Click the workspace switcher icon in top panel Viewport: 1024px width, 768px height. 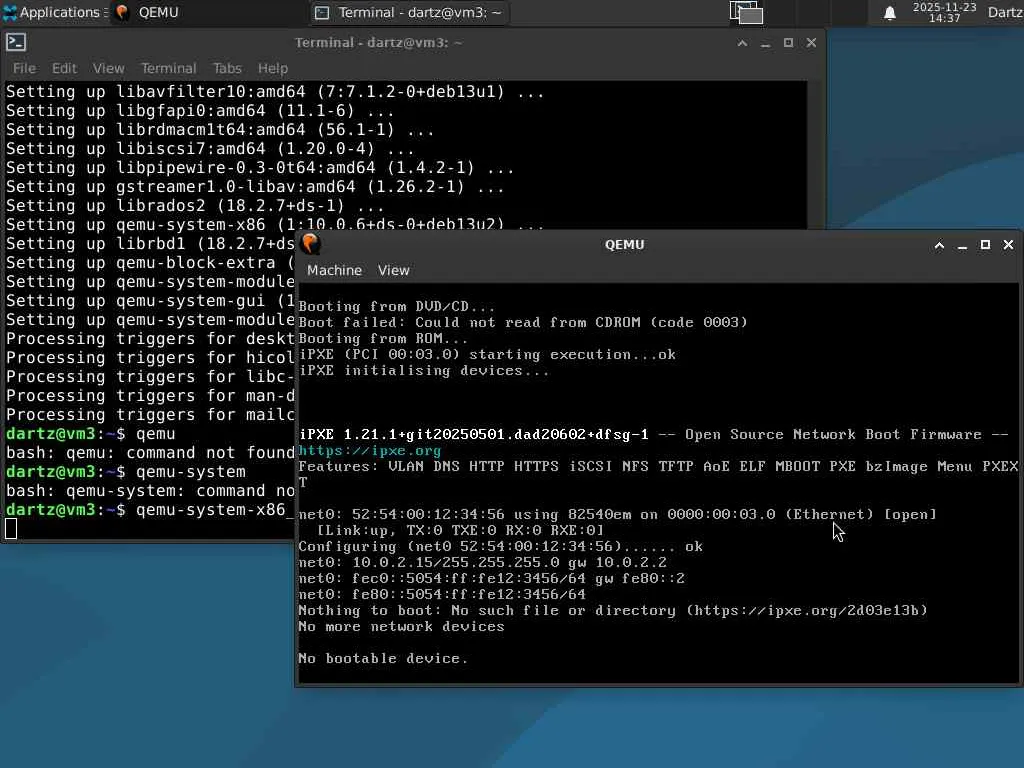pos(746,12)
